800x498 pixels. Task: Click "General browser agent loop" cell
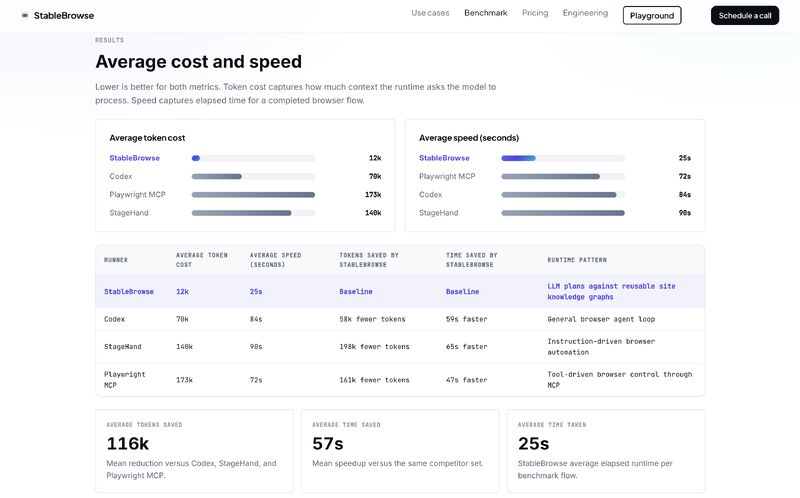tap(601, 319)
